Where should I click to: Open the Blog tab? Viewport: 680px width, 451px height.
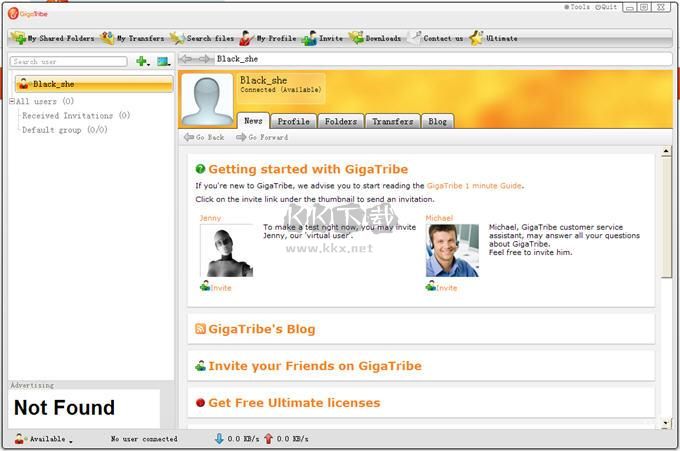pyautogui.click(x=437, y=121)
